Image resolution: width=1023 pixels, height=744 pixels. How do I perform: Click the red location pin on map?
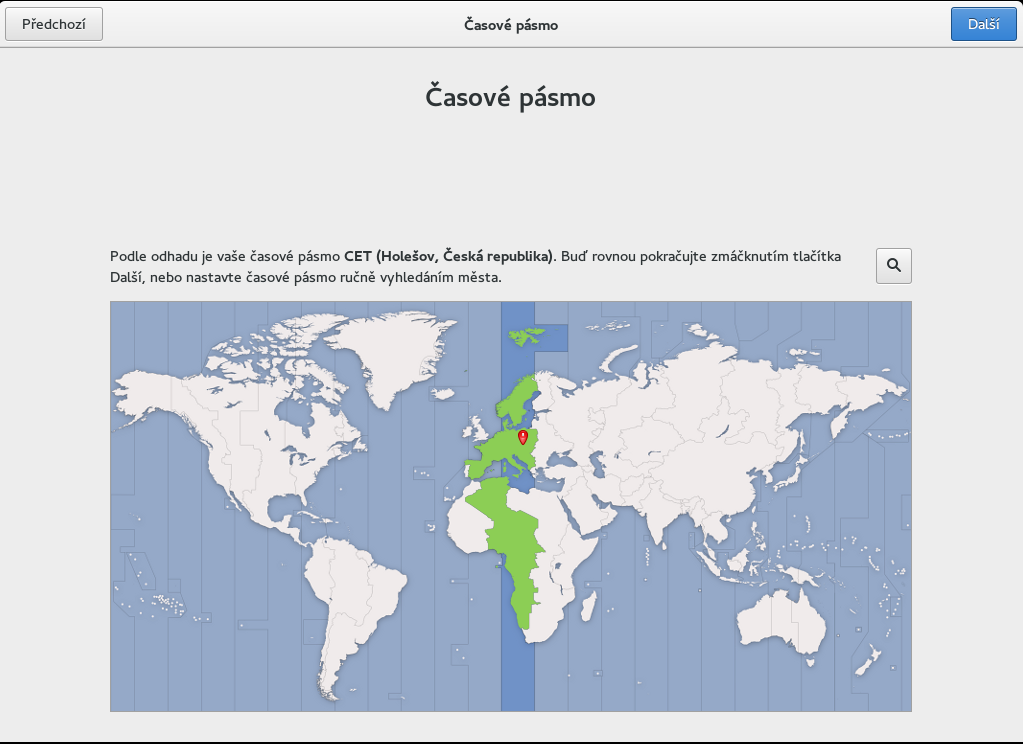[522, 437]
